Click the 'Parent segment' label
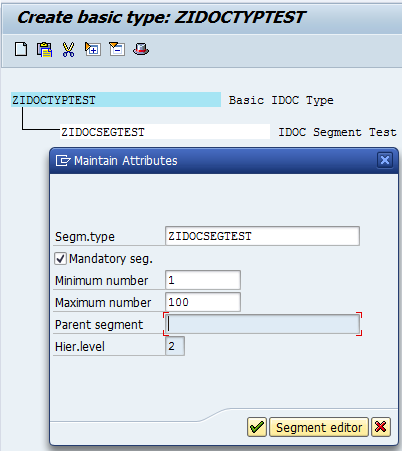 99,325
